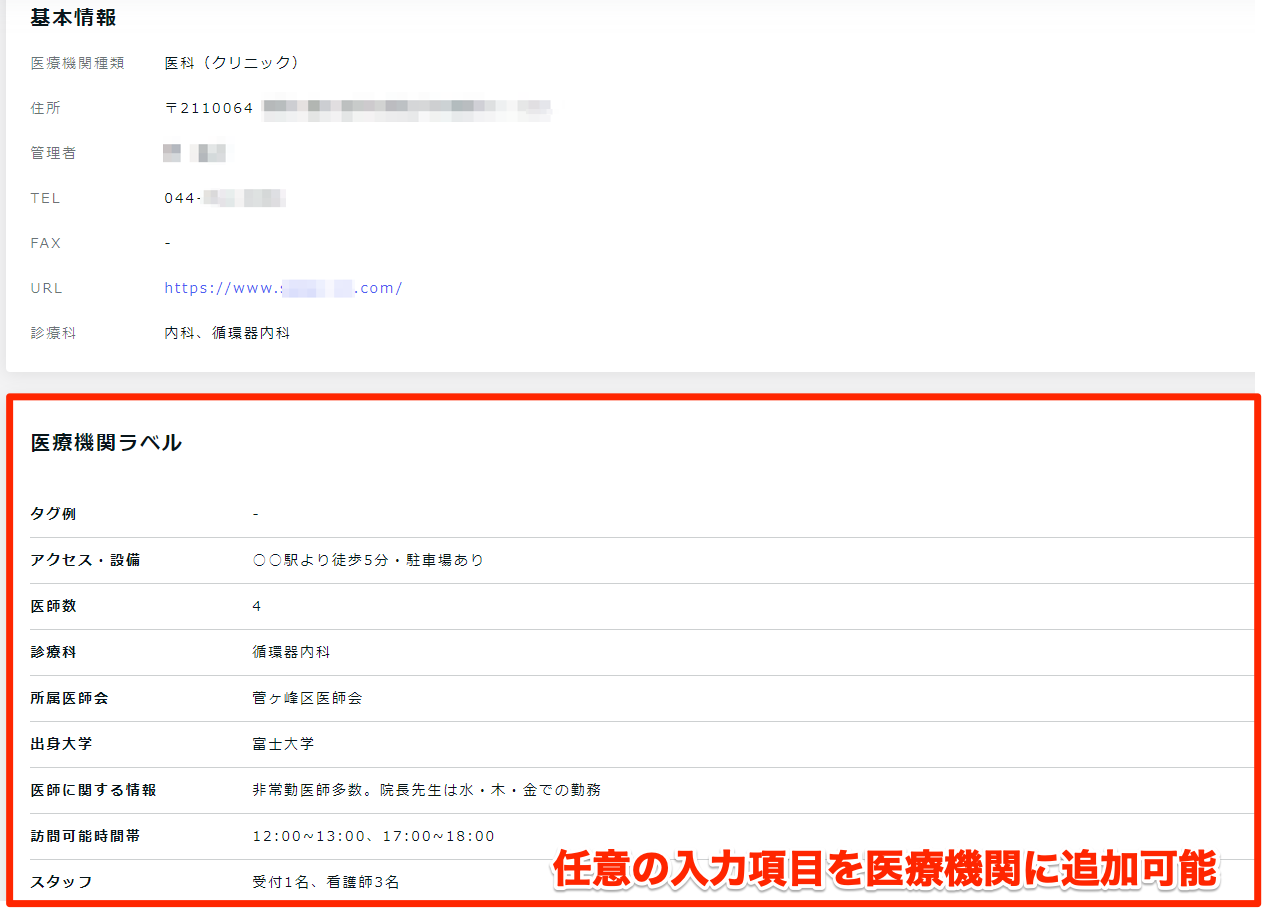This screenshot has height=908, width=1262.
Task: Select the value 循環器内科
Action: click(291, 652)
